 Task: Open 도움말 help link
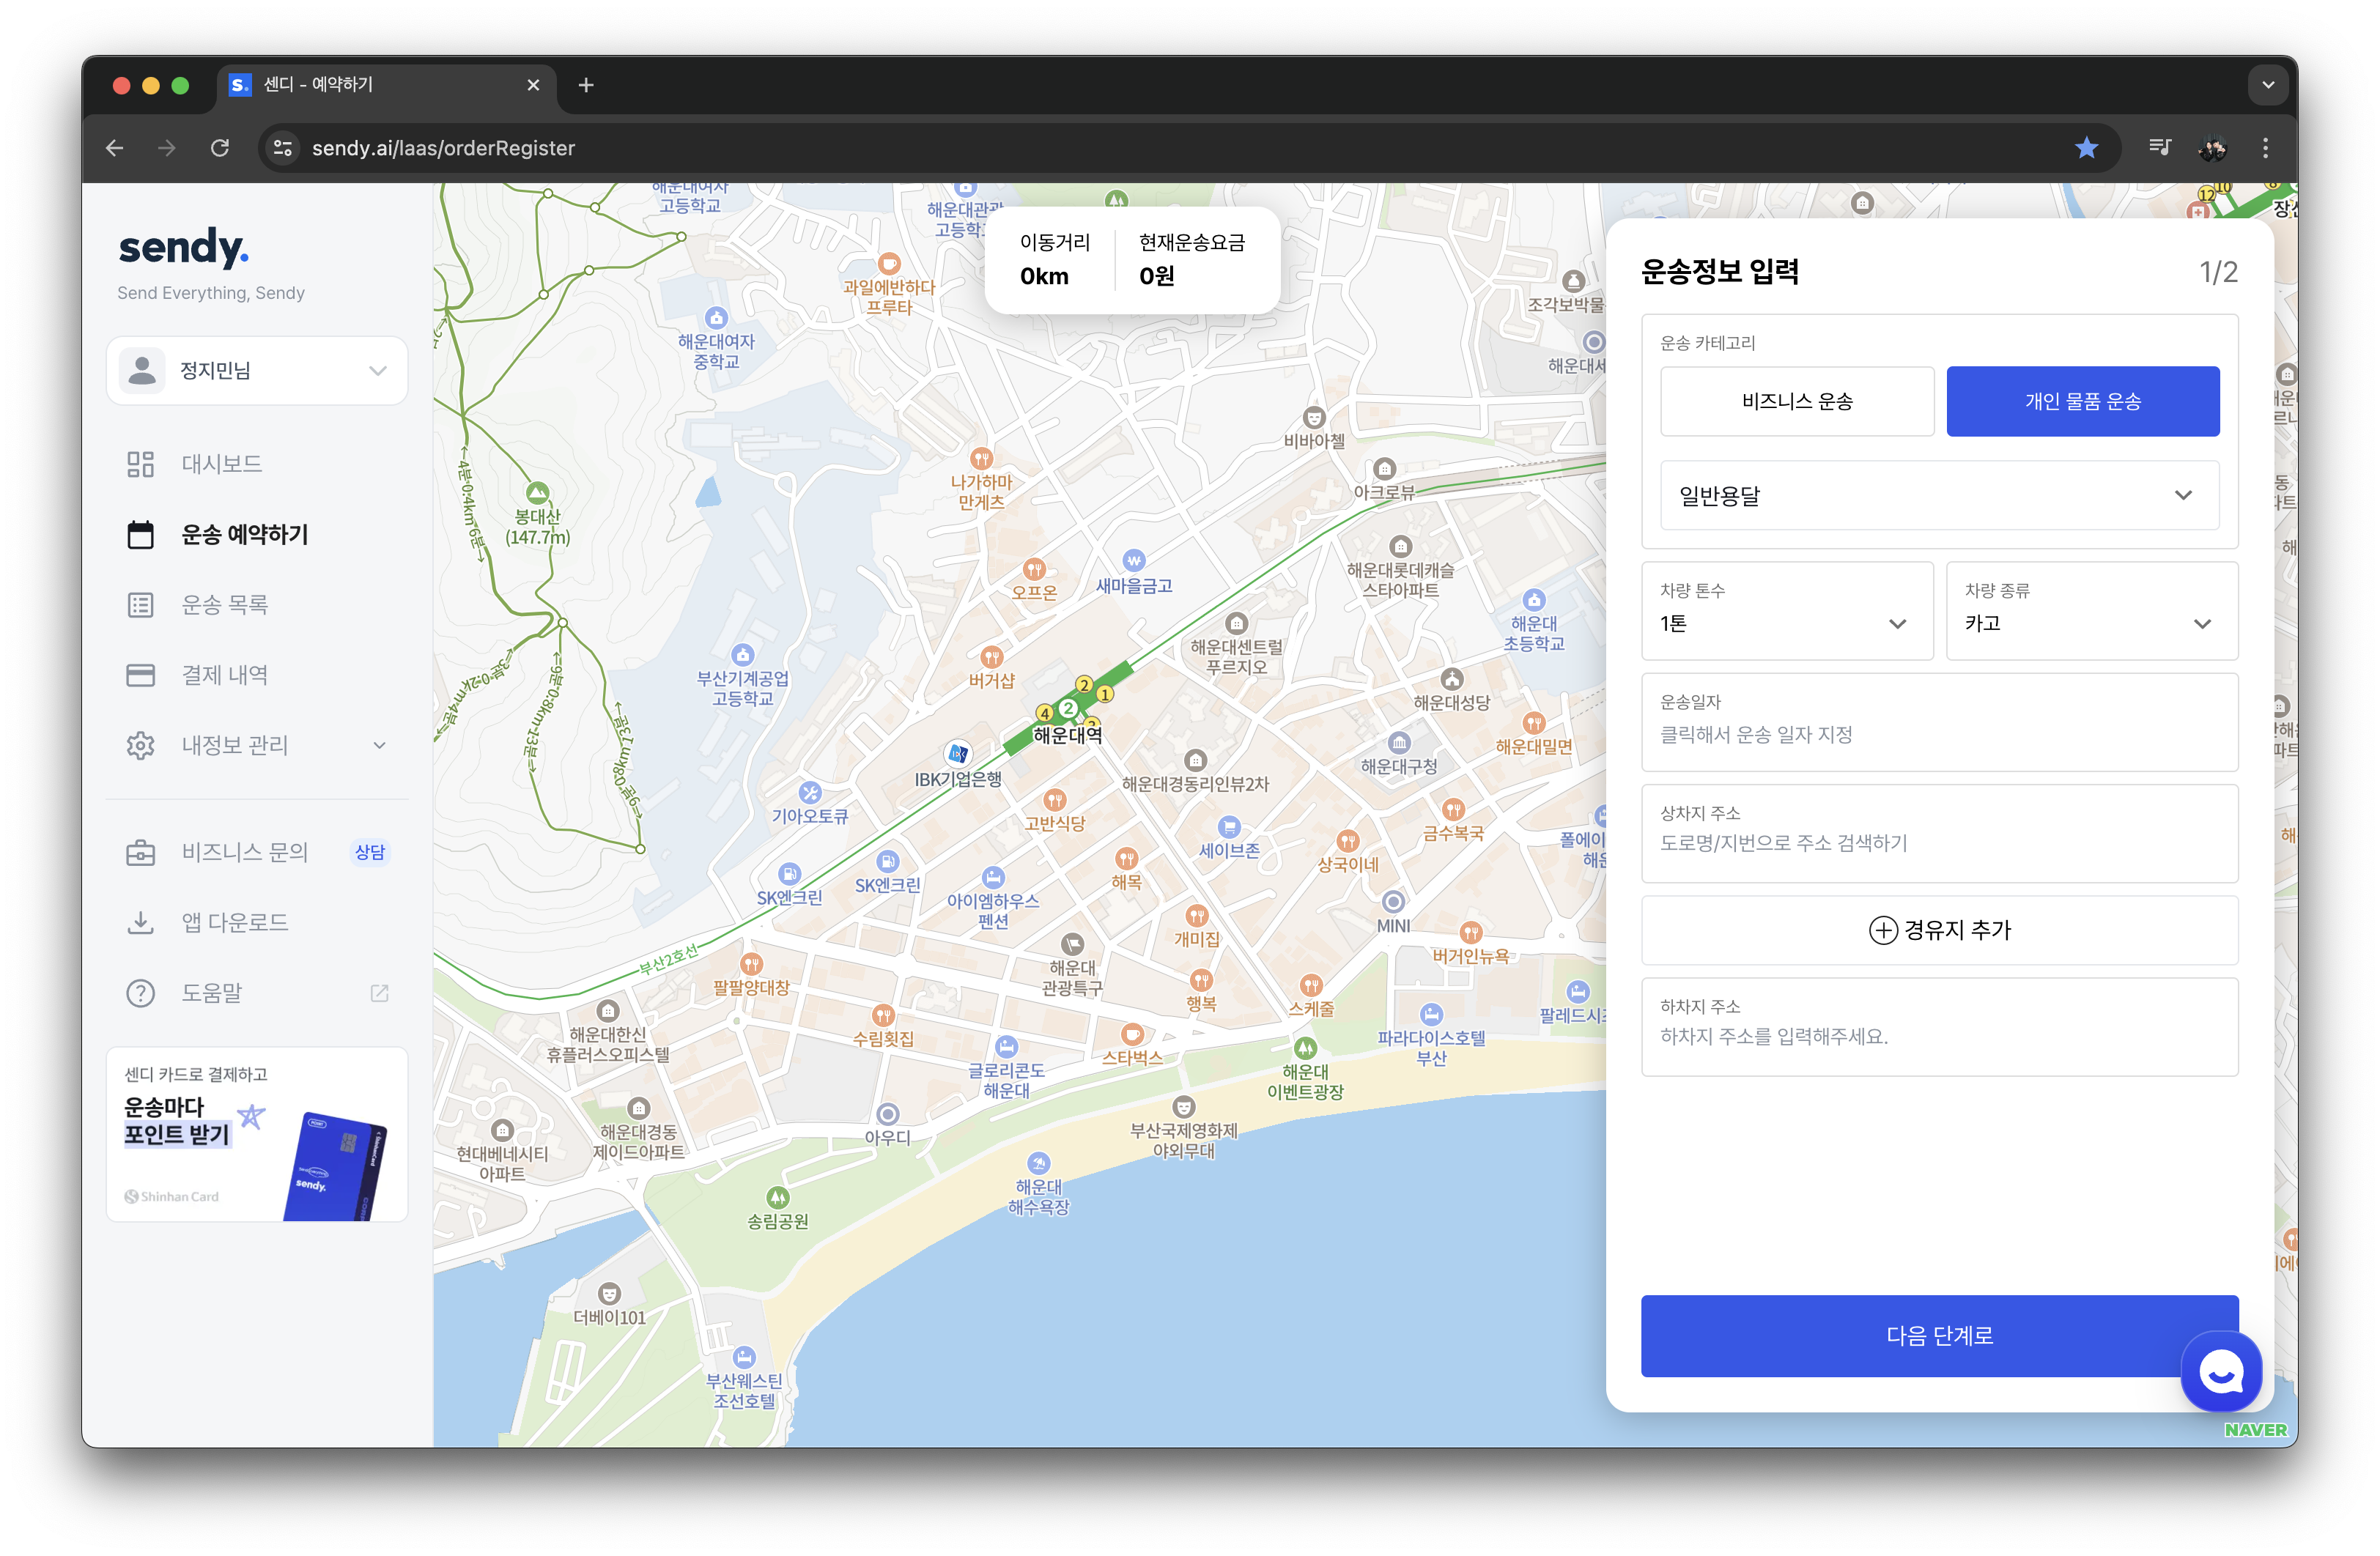click(212, 993)
